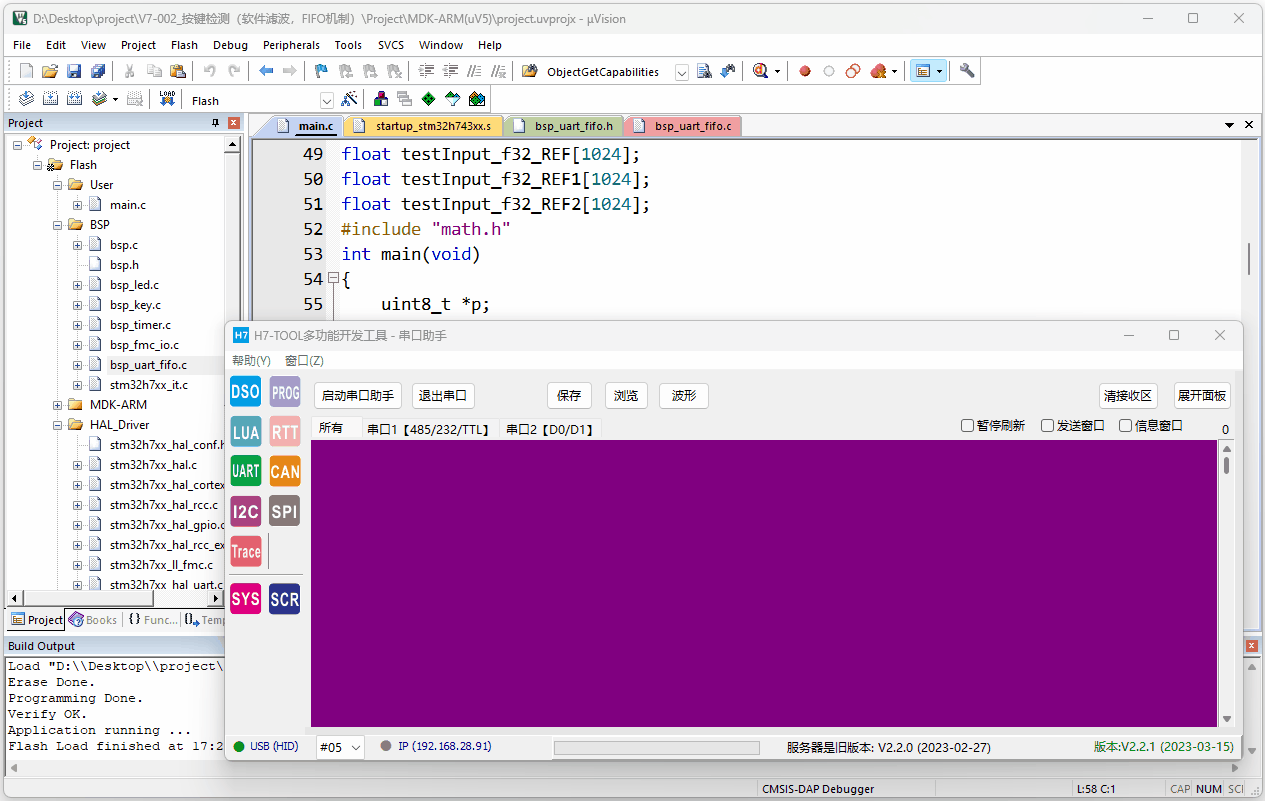Toggle the 发送窗口 checkbox
The image size is (1265, 801).
[1048, 426]
